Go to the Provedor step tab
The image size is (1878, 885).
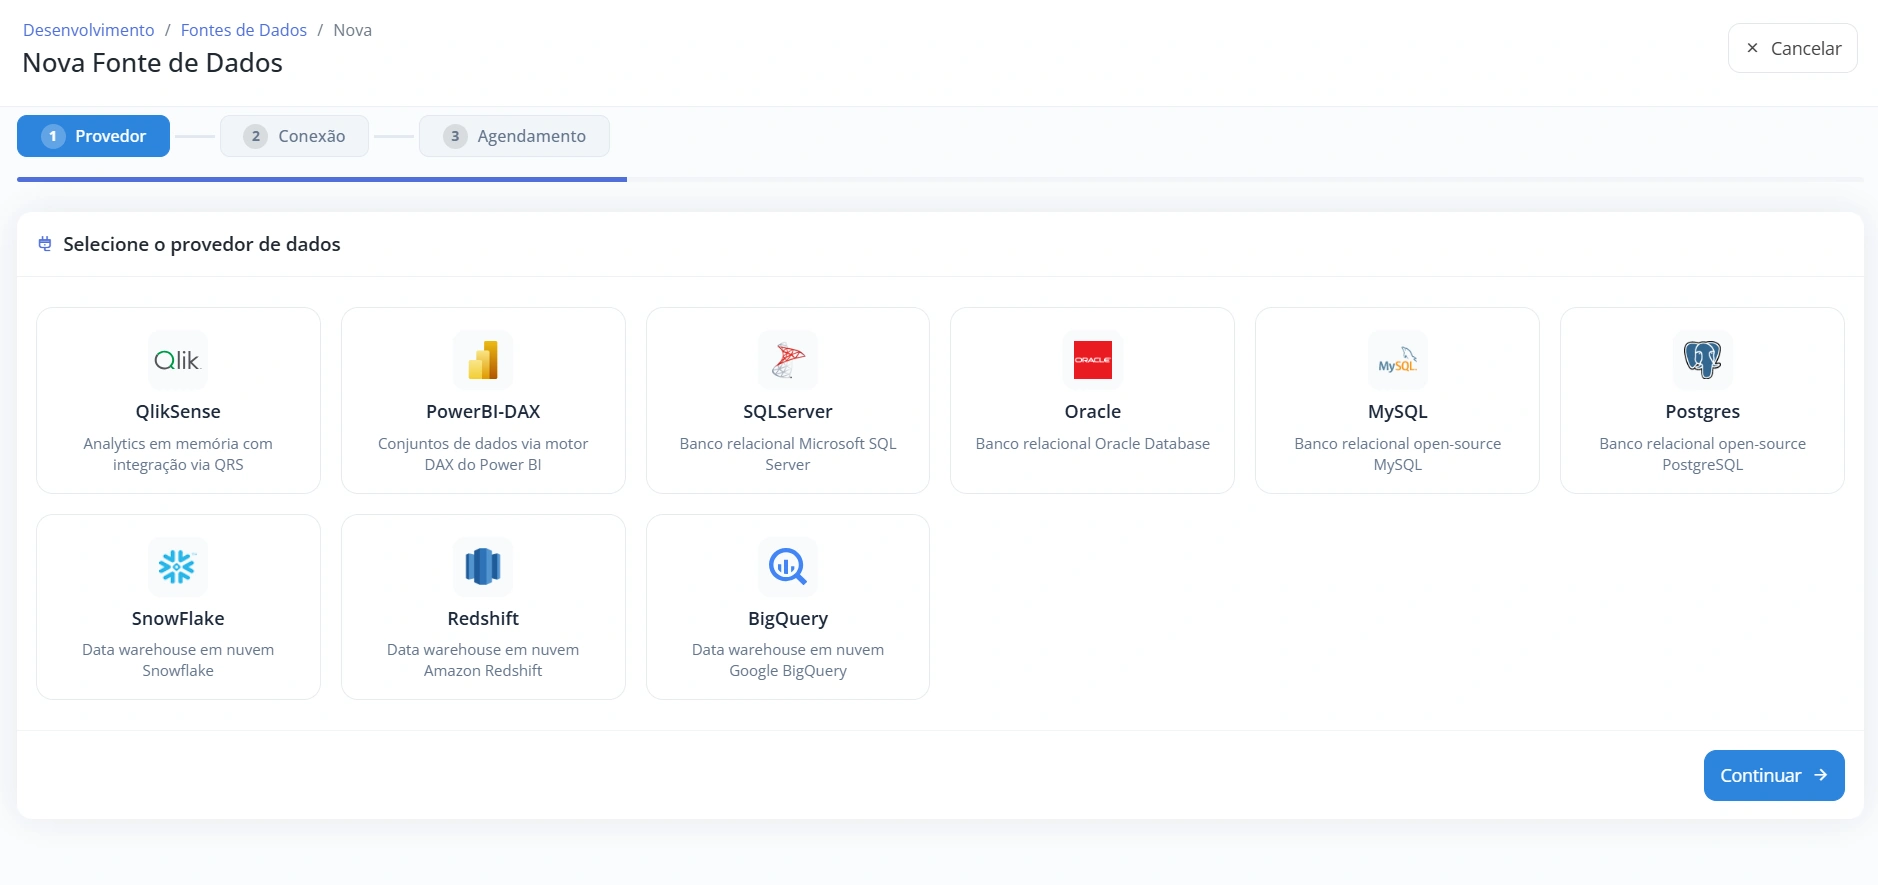pyautogui.click(x=93, y=136)
